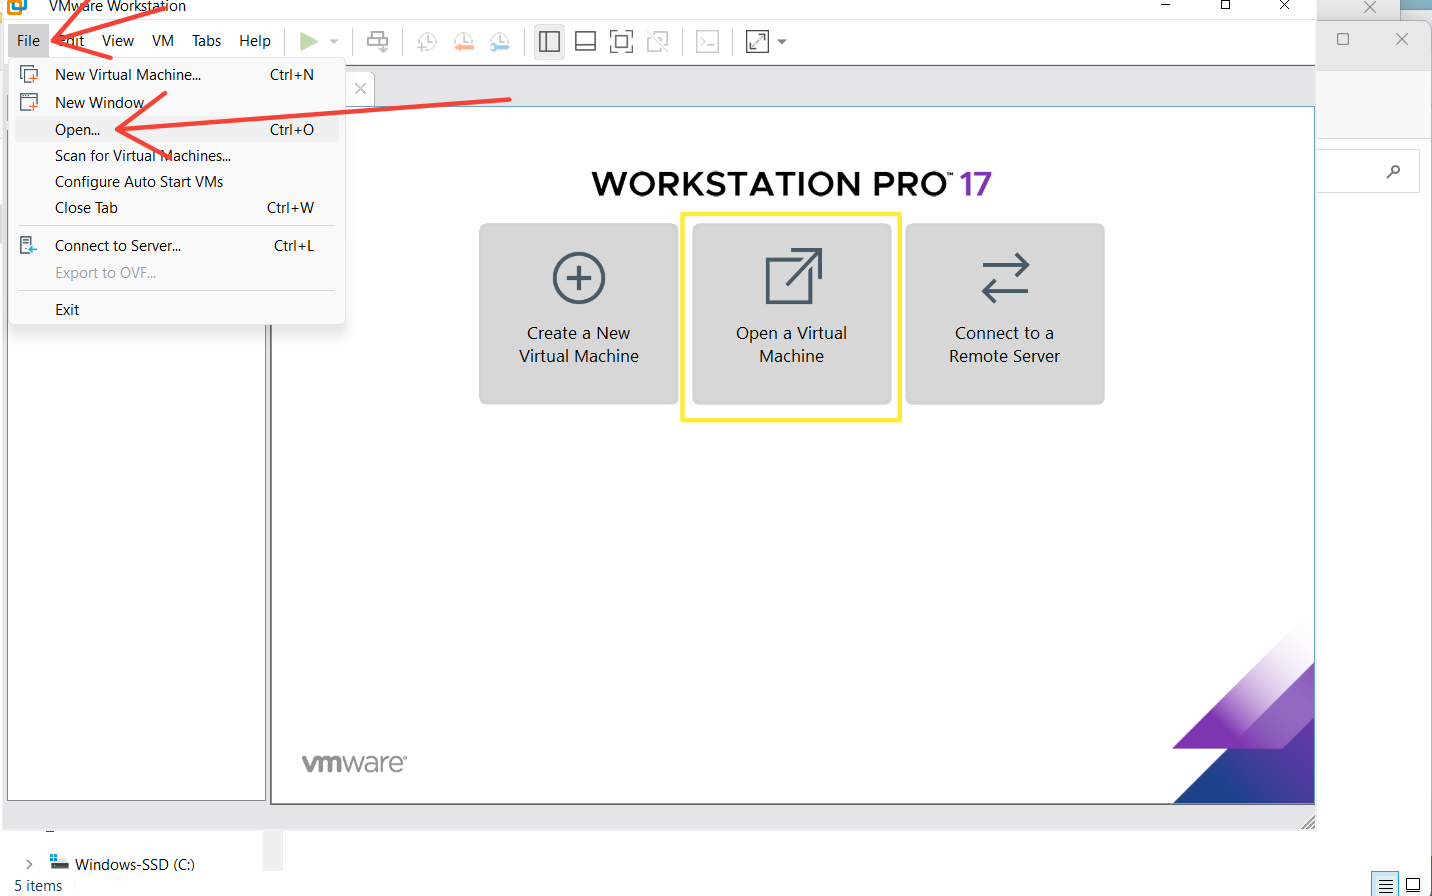Open the power options dropdown beside the play icon
Screen dimensions: 1432x896
point(334,42)
